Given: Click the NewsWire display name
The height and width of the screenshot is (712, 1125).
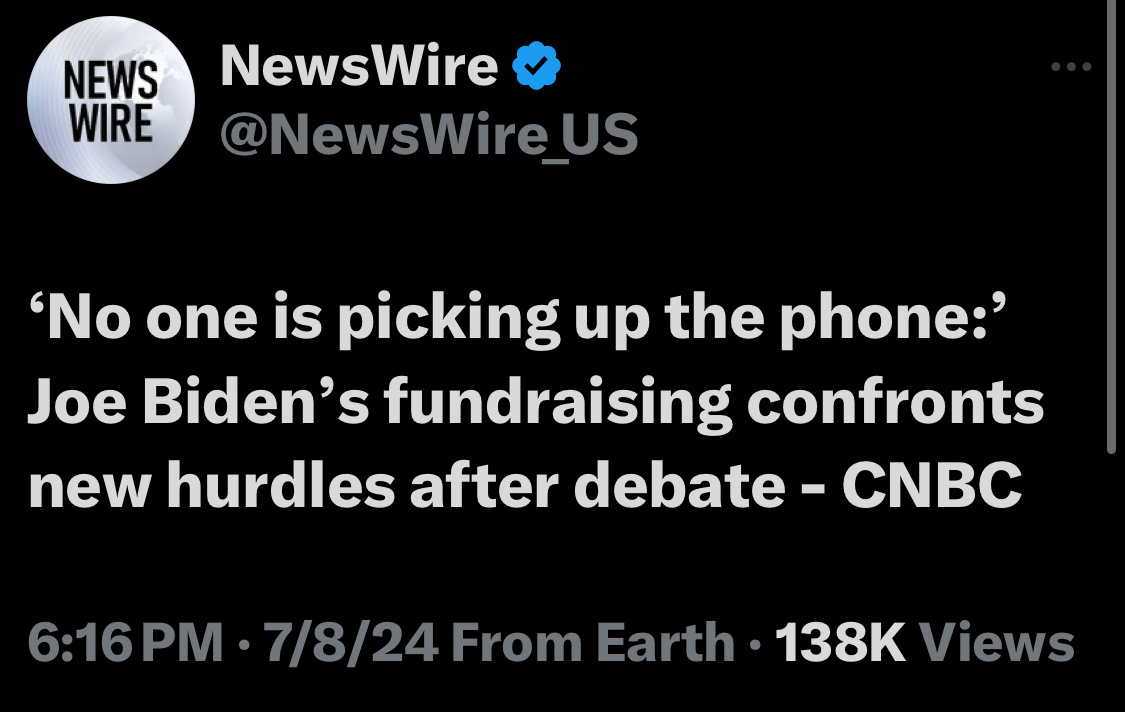Looking at the screenshot, I should pos(359,68).
